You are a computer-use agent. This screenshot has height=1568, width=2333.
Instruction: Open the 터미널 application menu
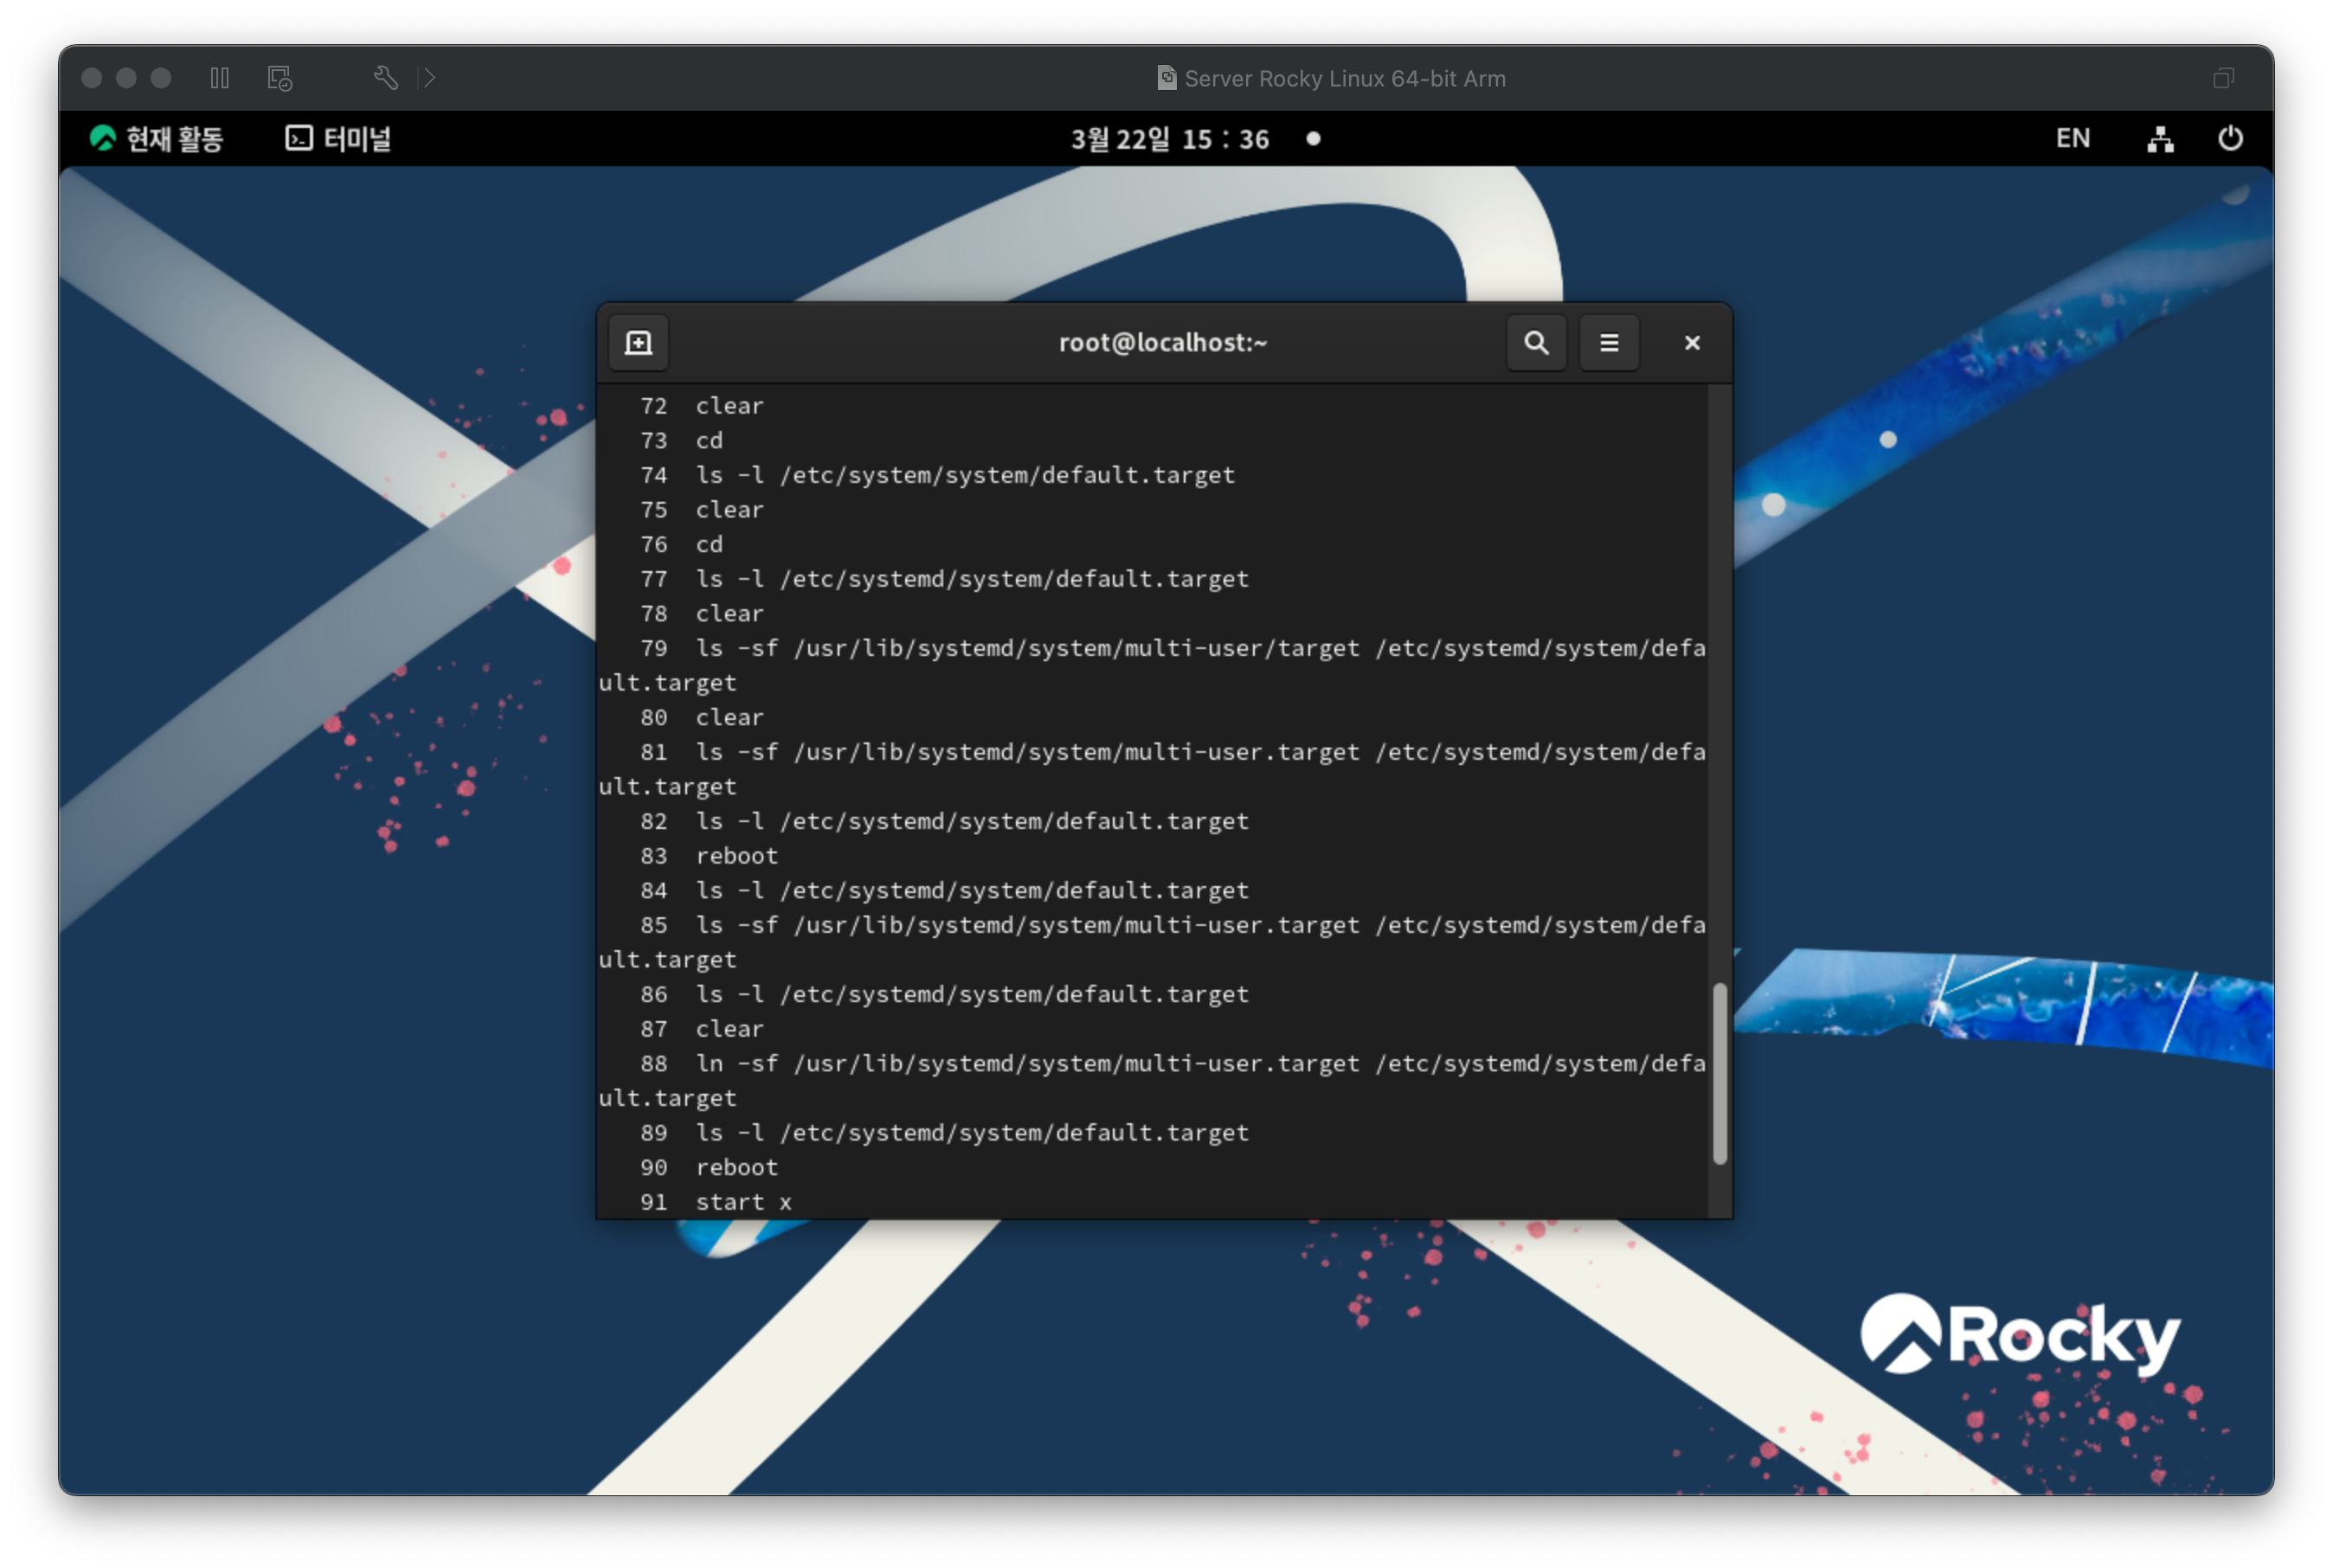(339, 139)
